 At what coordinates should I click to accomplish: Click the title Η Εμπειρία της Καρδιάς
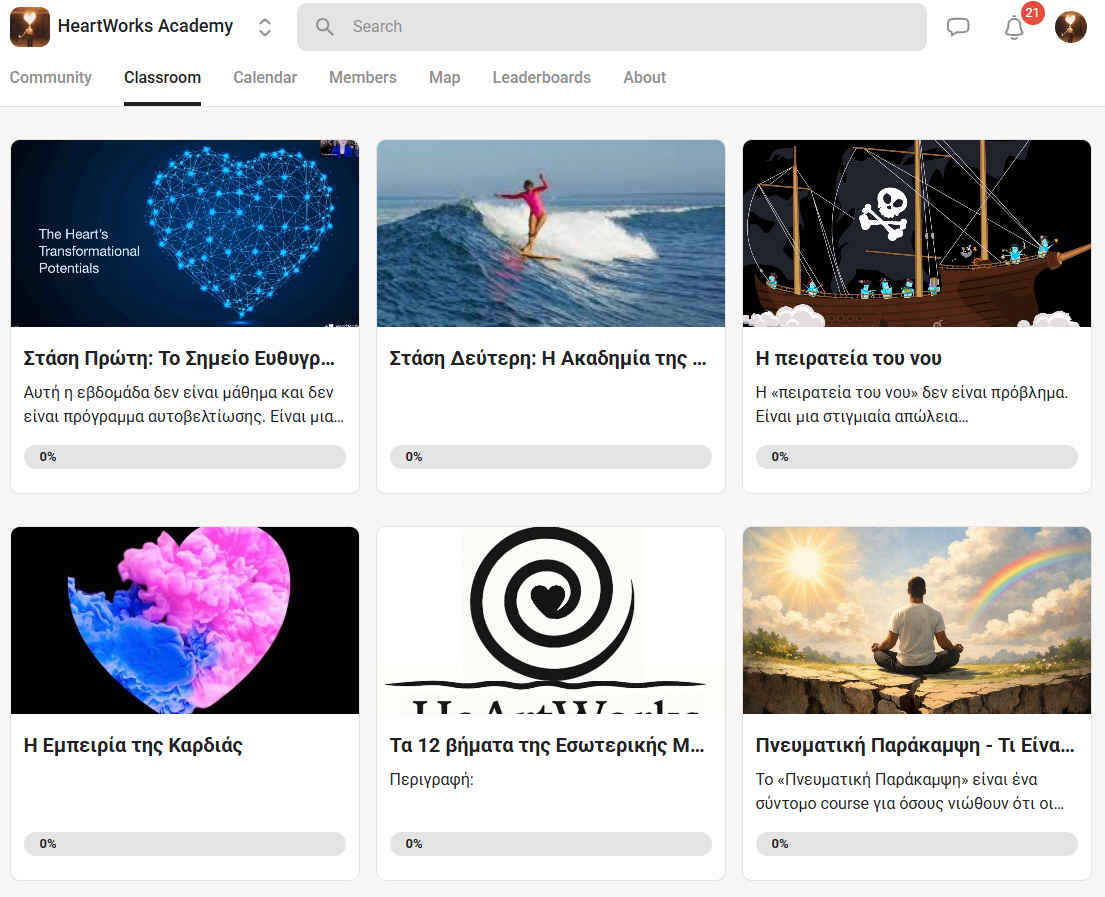coord(133,746)
